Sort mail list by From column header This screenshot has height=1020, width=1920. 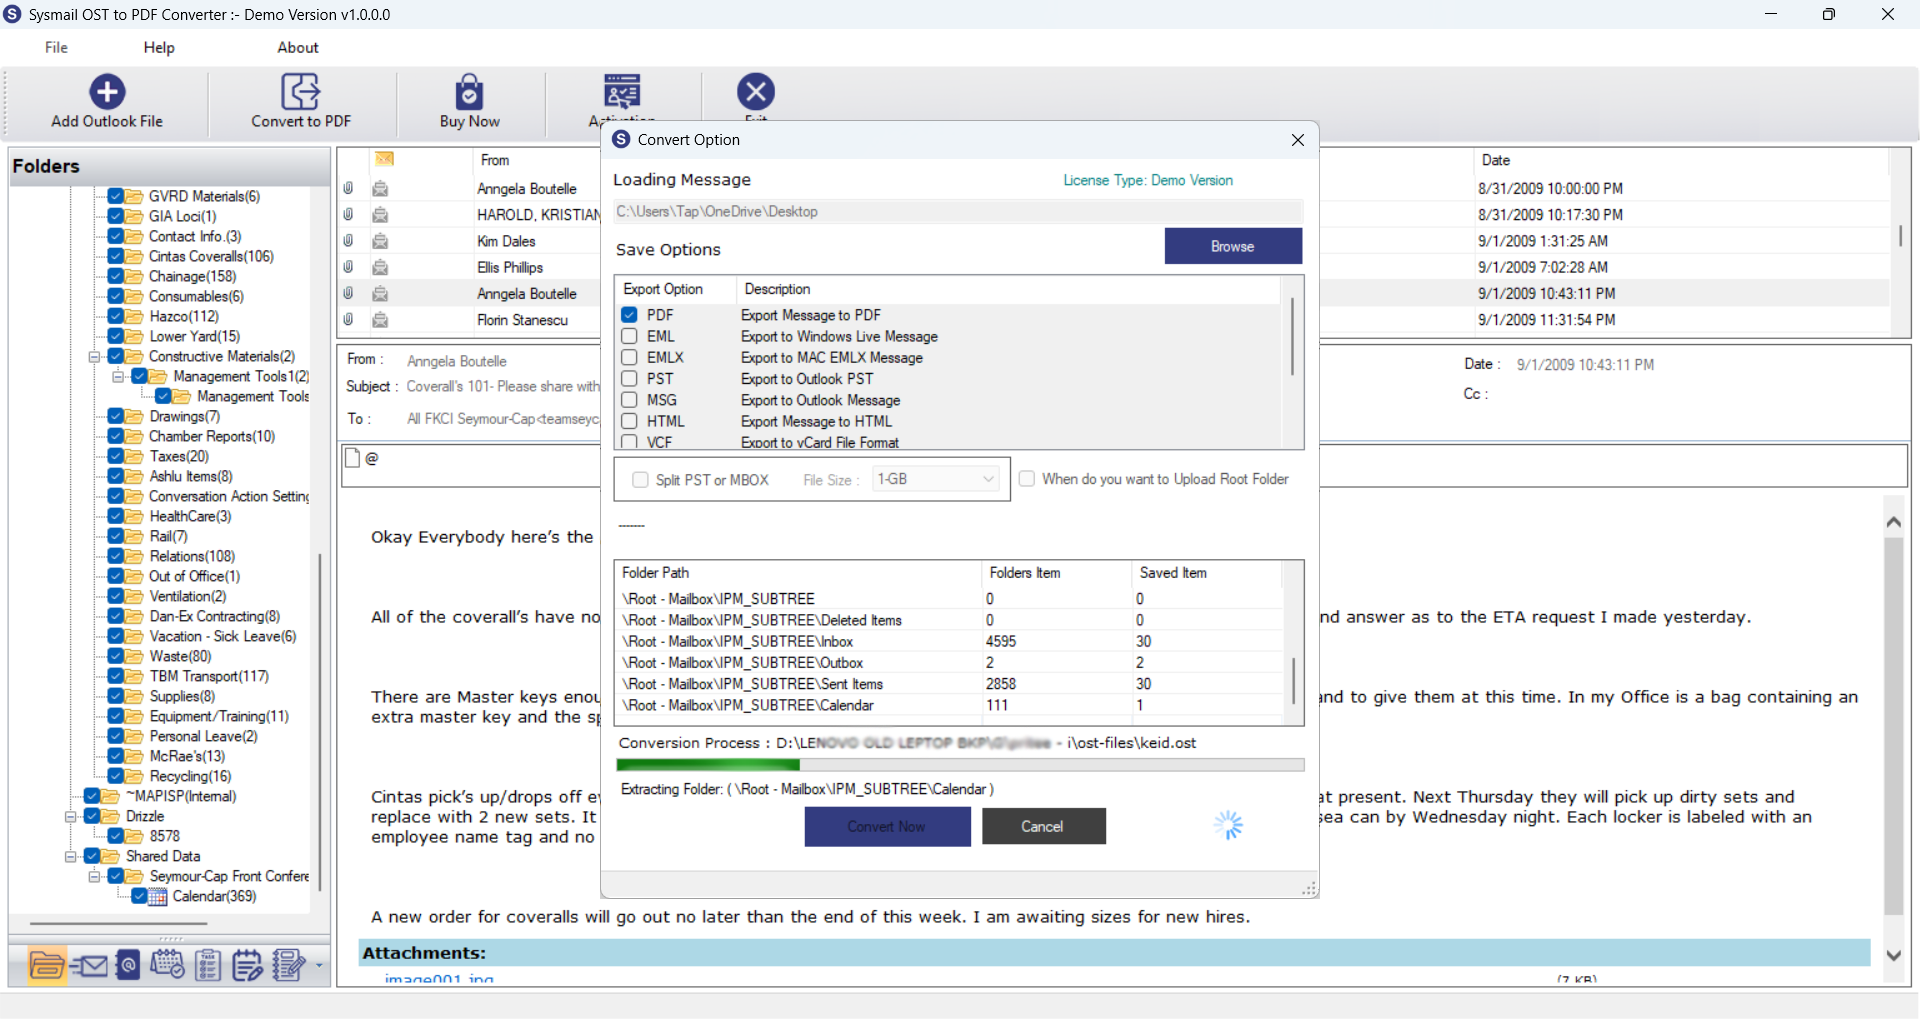pos(495,160)
